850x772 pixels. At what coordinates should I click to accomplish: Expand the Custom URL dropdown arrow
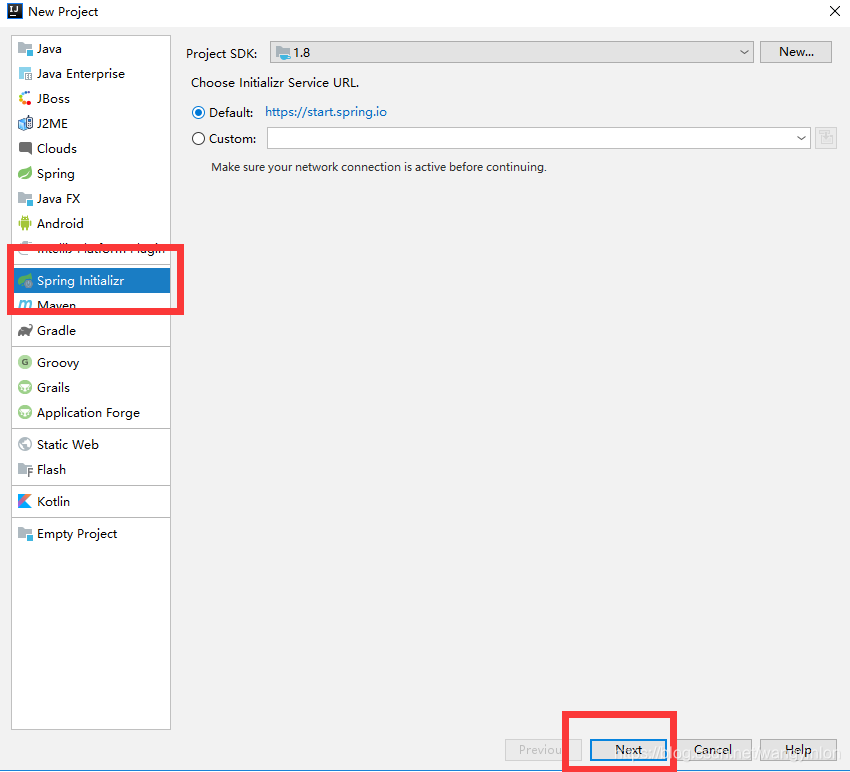tap(801, 138)
